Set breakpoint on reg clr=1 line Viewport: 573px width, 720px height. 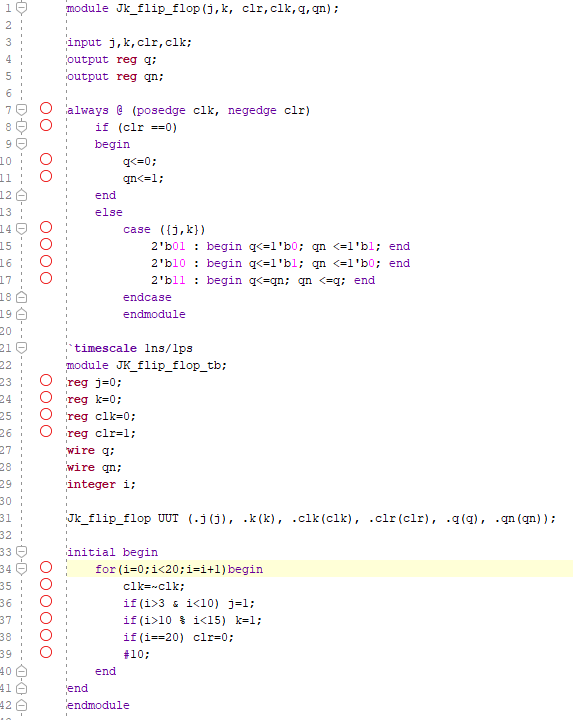(46, 431)
